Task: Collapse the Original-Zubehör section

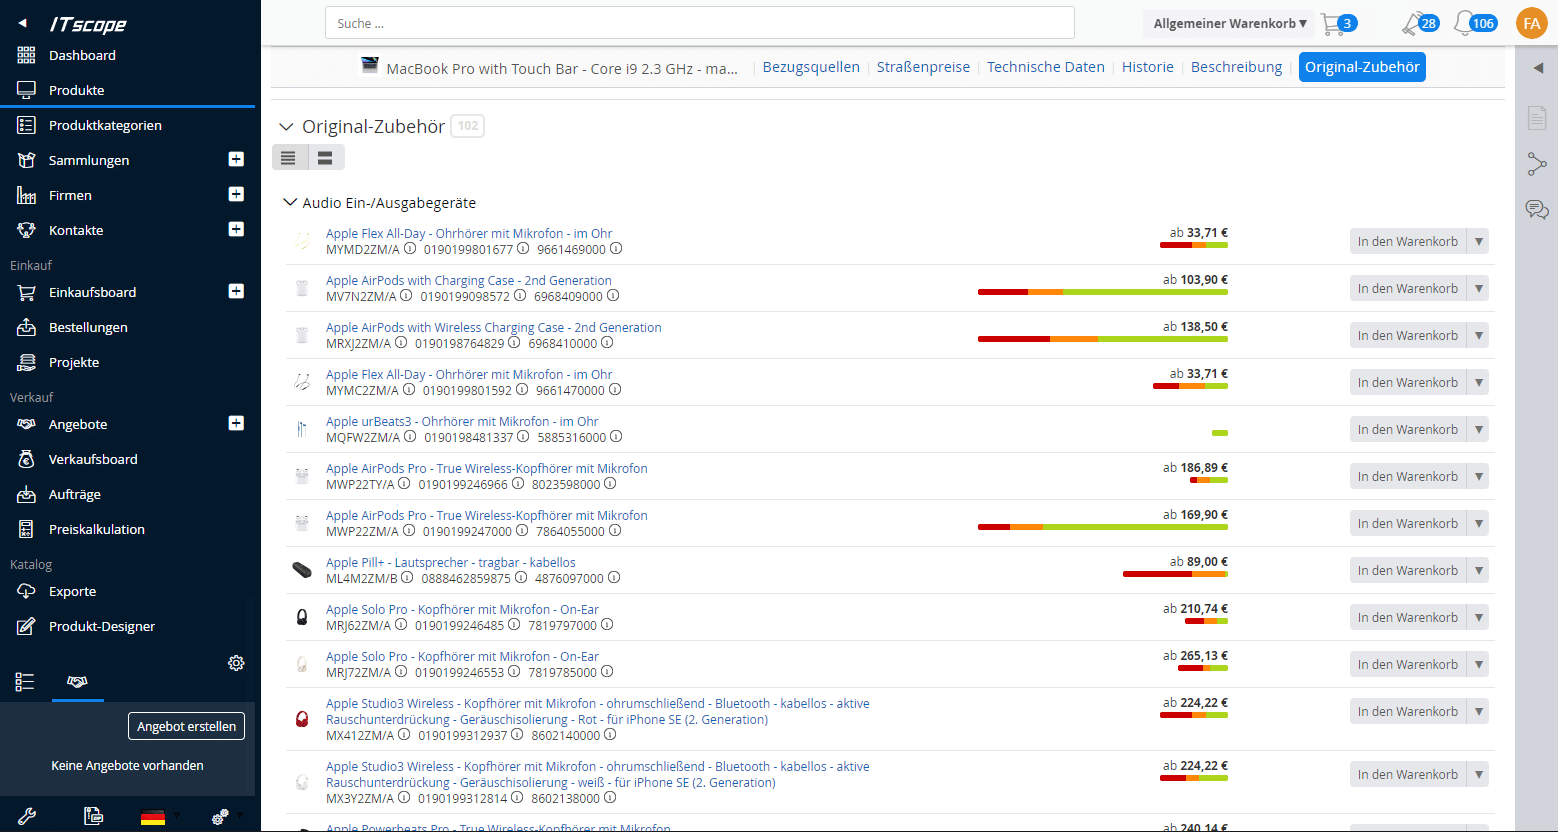Action: (x=286, y=127)
